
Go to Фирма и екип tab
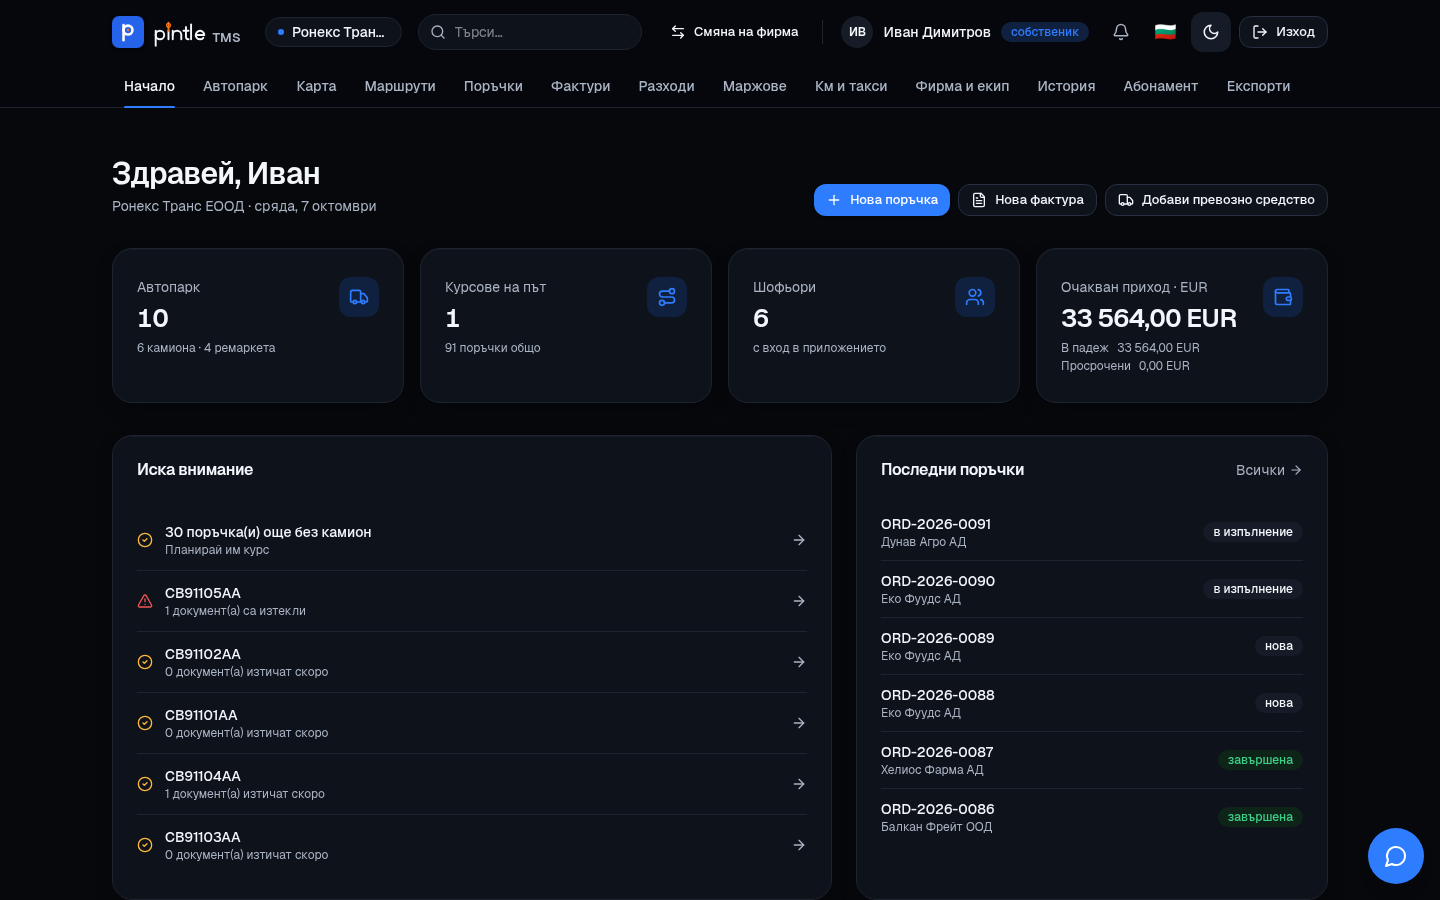[962, 86]
